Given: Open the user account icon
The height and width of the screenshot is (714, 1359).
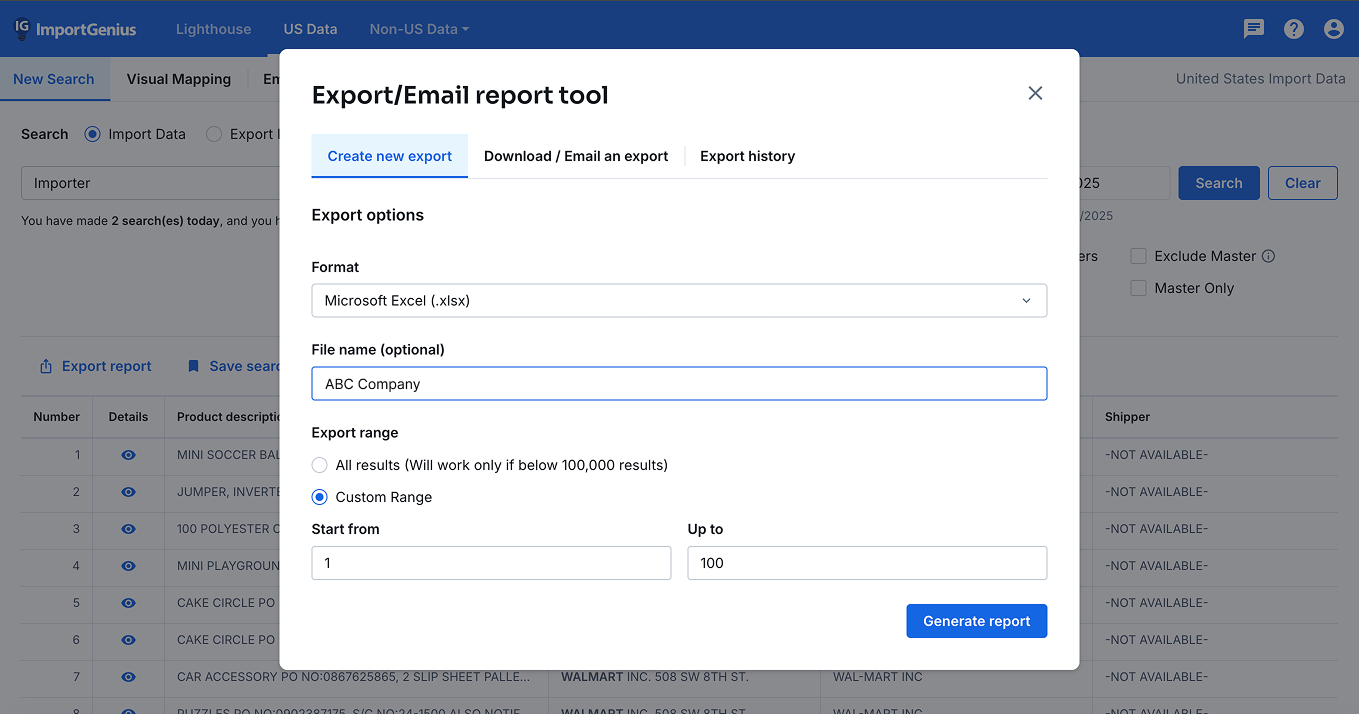Looking at the screenshot, I should (1333, 29).
